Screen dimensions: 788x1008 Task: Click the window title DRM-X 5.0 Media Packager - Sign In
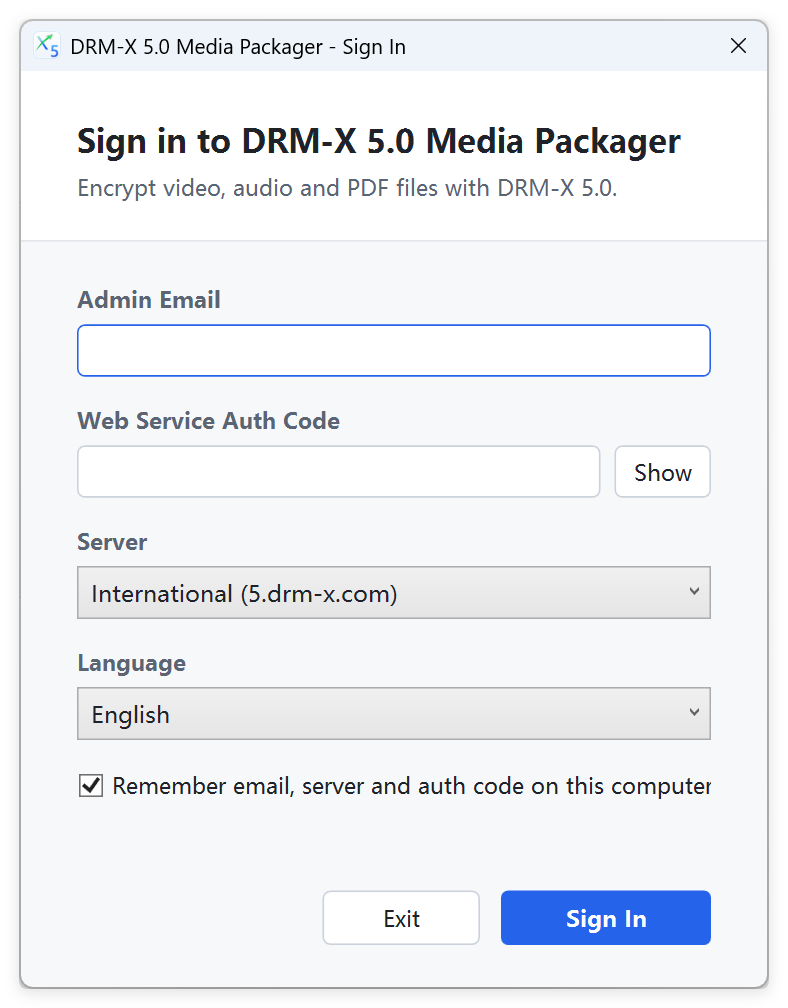click(x=238, y=47)
